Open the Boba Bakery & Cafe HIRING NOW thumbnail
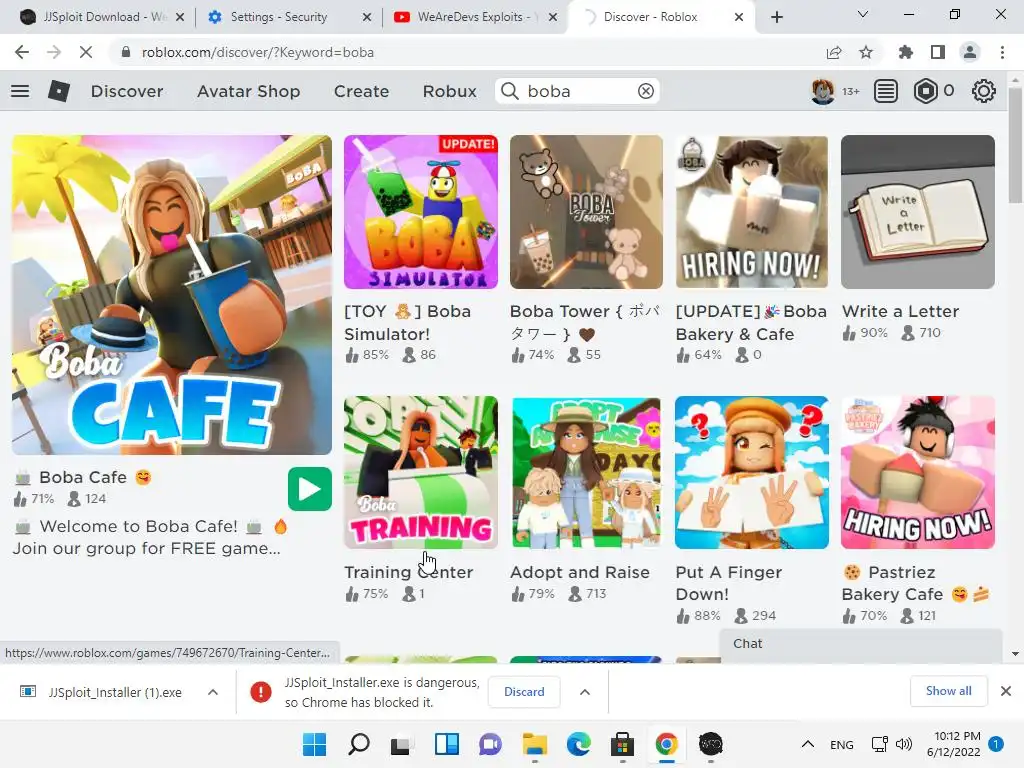1024x768 pixels. 752,212
